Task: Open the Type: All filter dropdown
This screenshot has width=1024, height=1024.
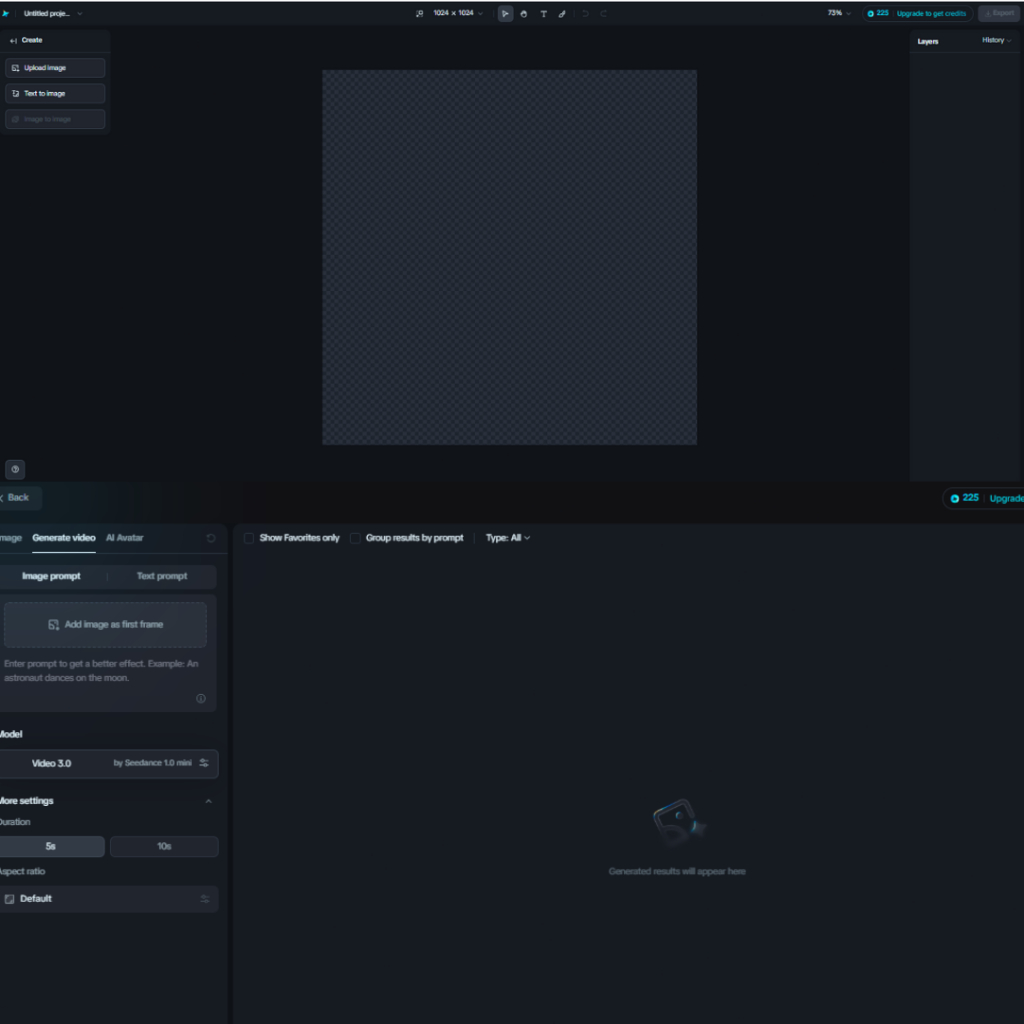Action: coord(508,538)
